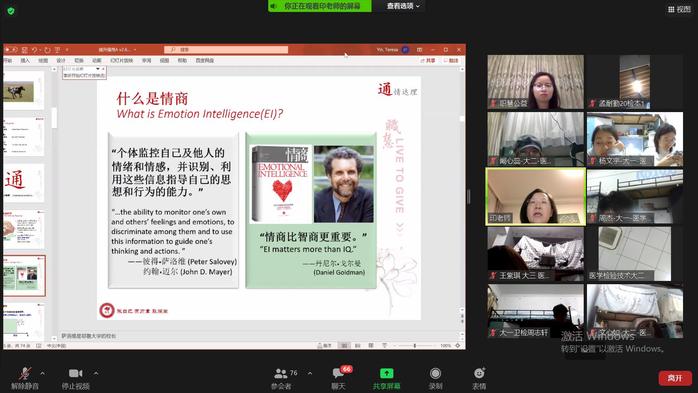
Task: Expand video options chevron beside camera
Action: pyautogui.click(x=96, y=373)
